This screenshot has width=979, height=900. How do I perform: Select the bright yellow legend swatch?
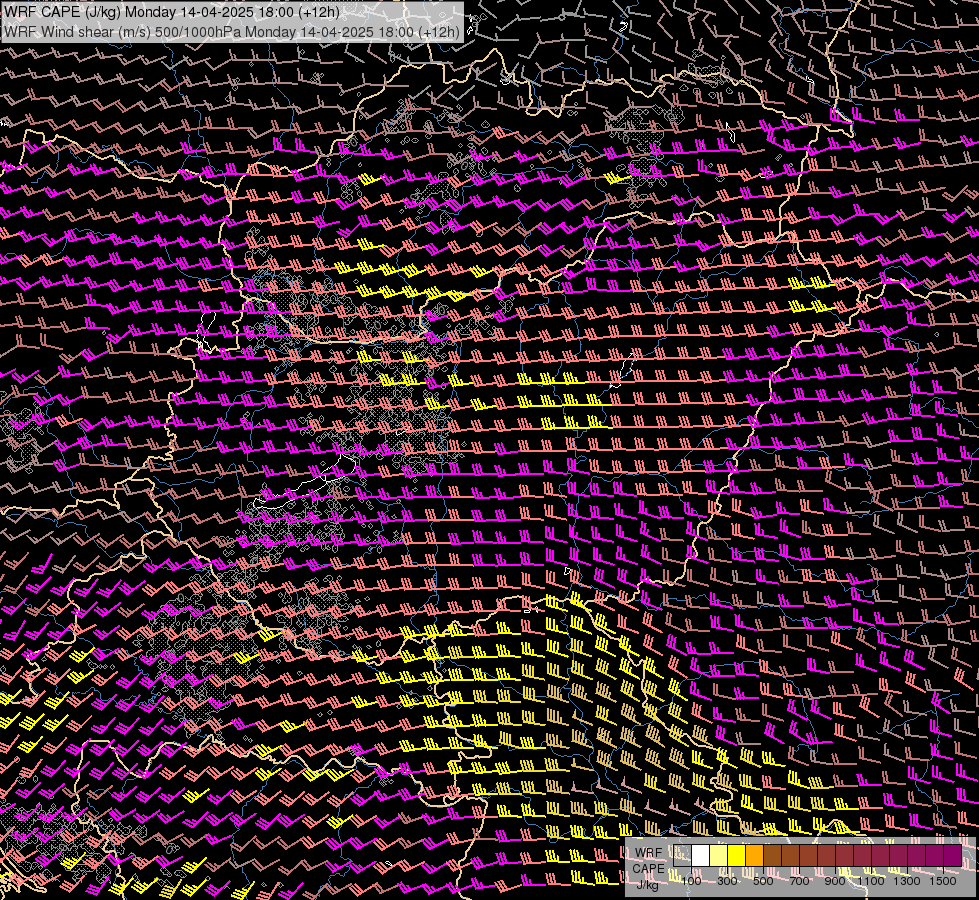click(737, 855)
